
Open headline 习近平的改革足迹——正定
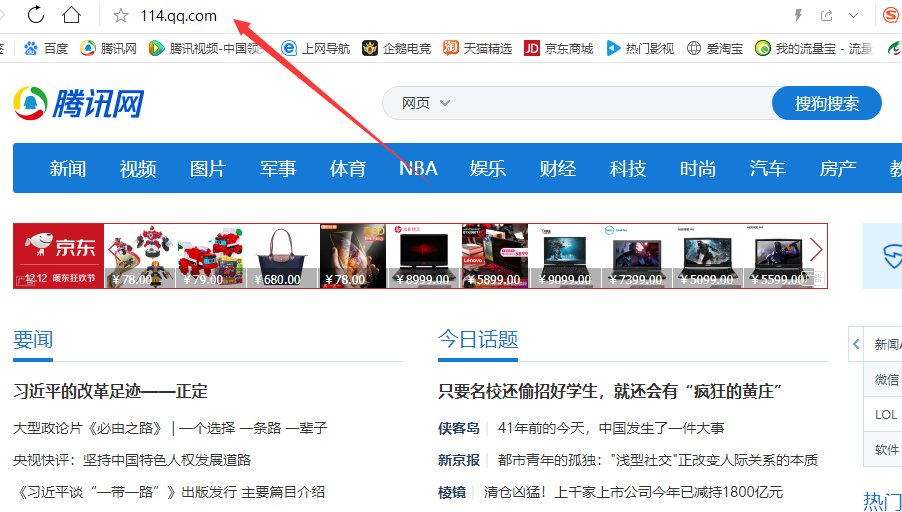110,391
